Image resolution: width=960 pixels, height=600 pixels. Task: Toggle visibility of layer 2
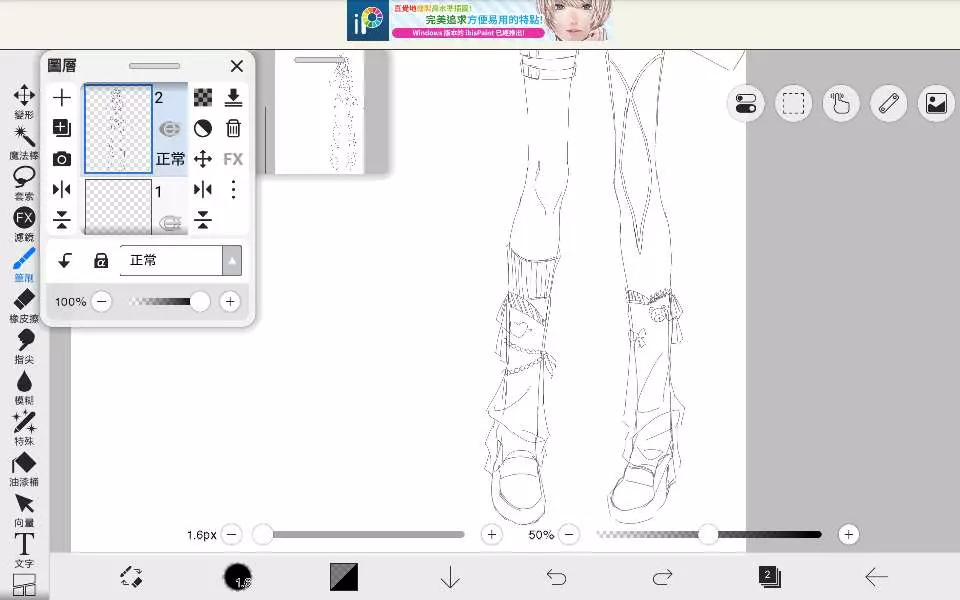pyautogui.click(x=169, y=128)
